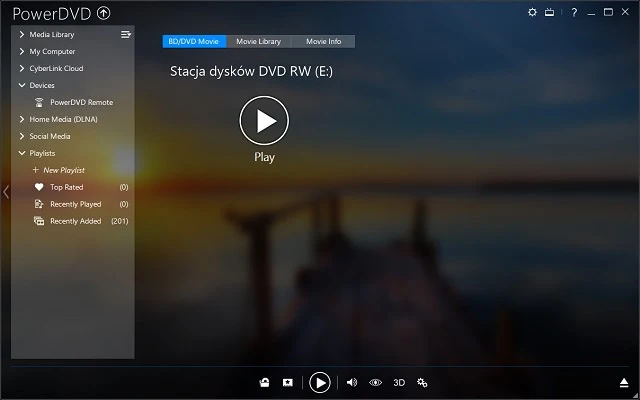The height and width of the screenshot is (400, 640).
Task: Expand the Home Media (DLNA) node
Action: pos(22,119)
